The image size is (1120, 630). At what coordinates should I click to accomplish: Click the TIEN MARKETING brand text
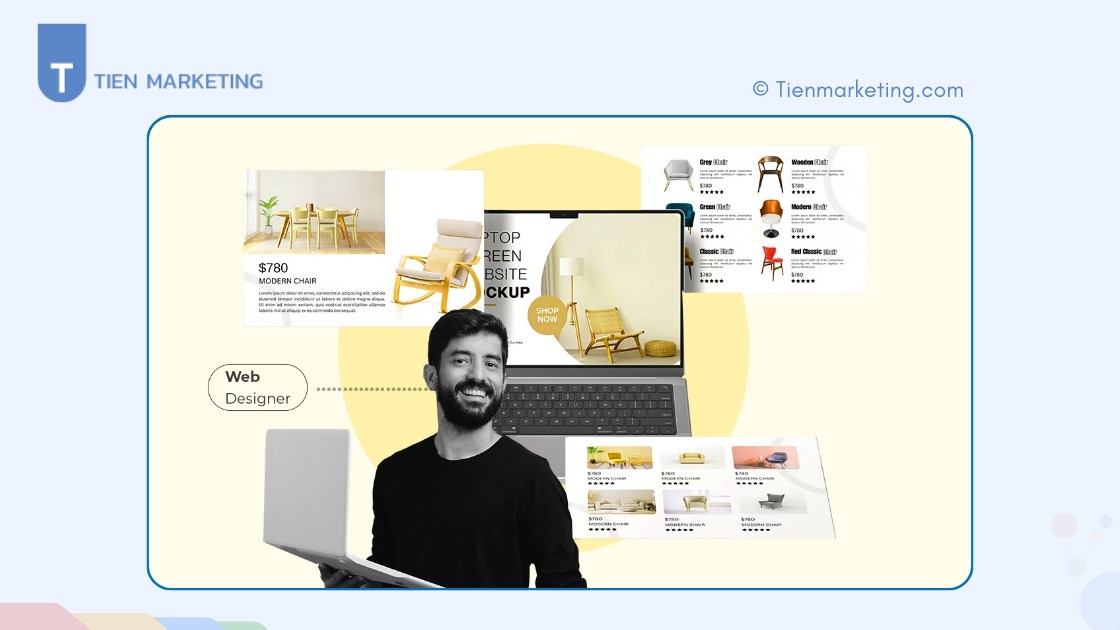coord(178,81)
